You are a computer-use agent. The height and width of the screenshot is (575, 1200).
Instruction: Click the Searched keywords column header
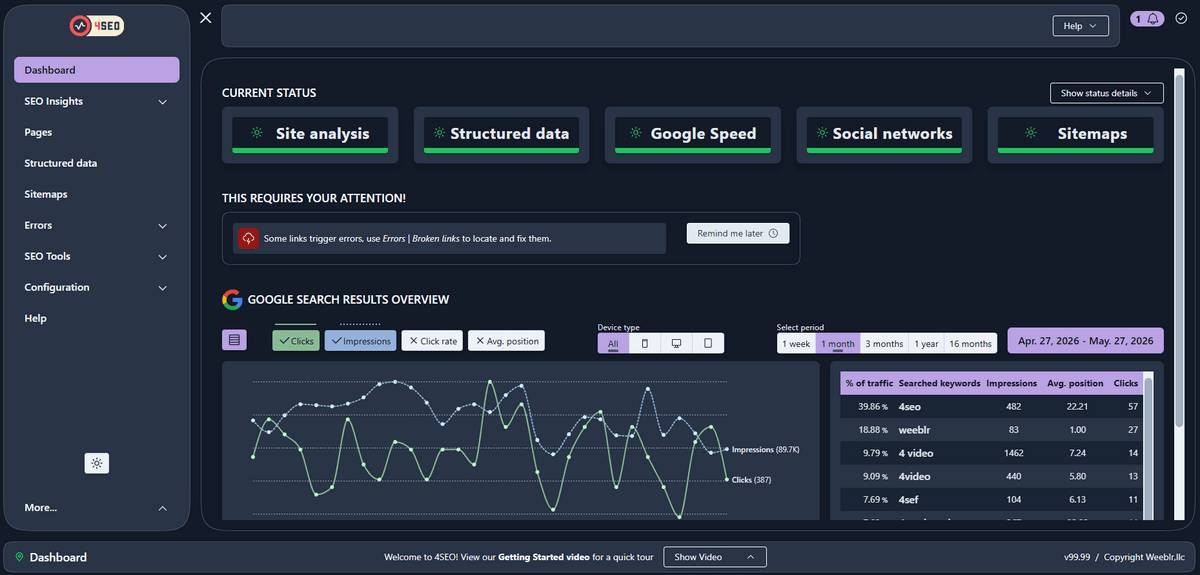[x=939, y=383]
